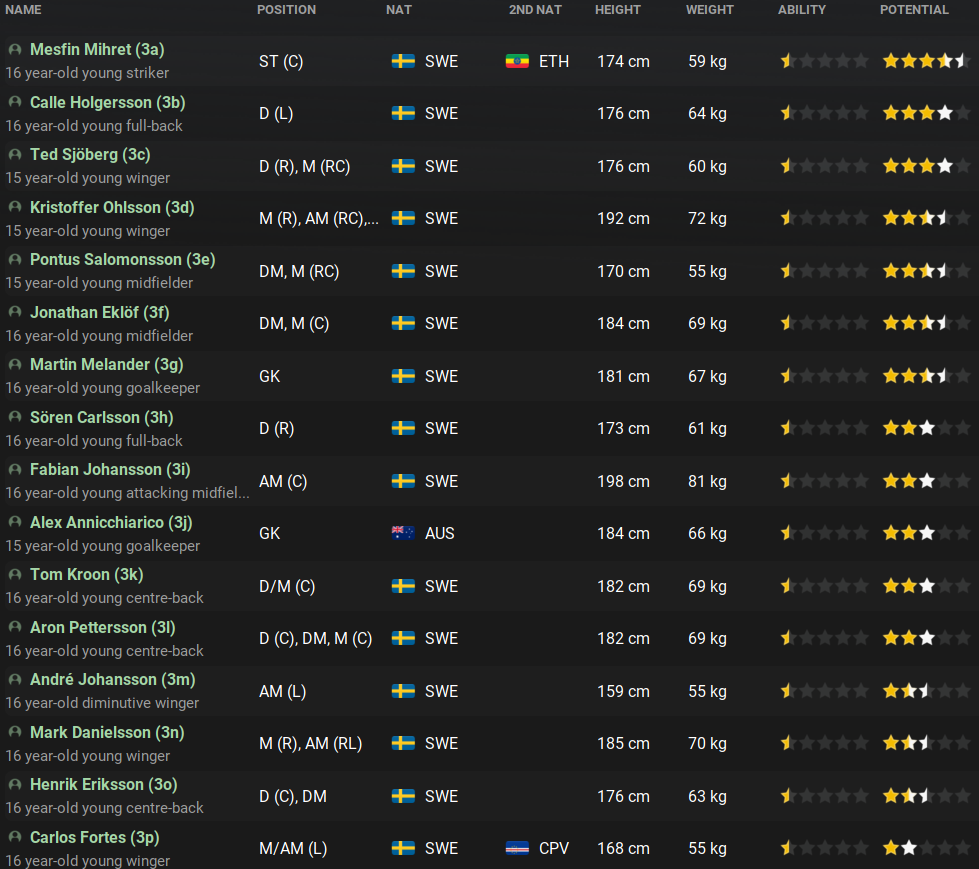
Task: Select the 'ST (C)' position text
Action: click(281, 61)
